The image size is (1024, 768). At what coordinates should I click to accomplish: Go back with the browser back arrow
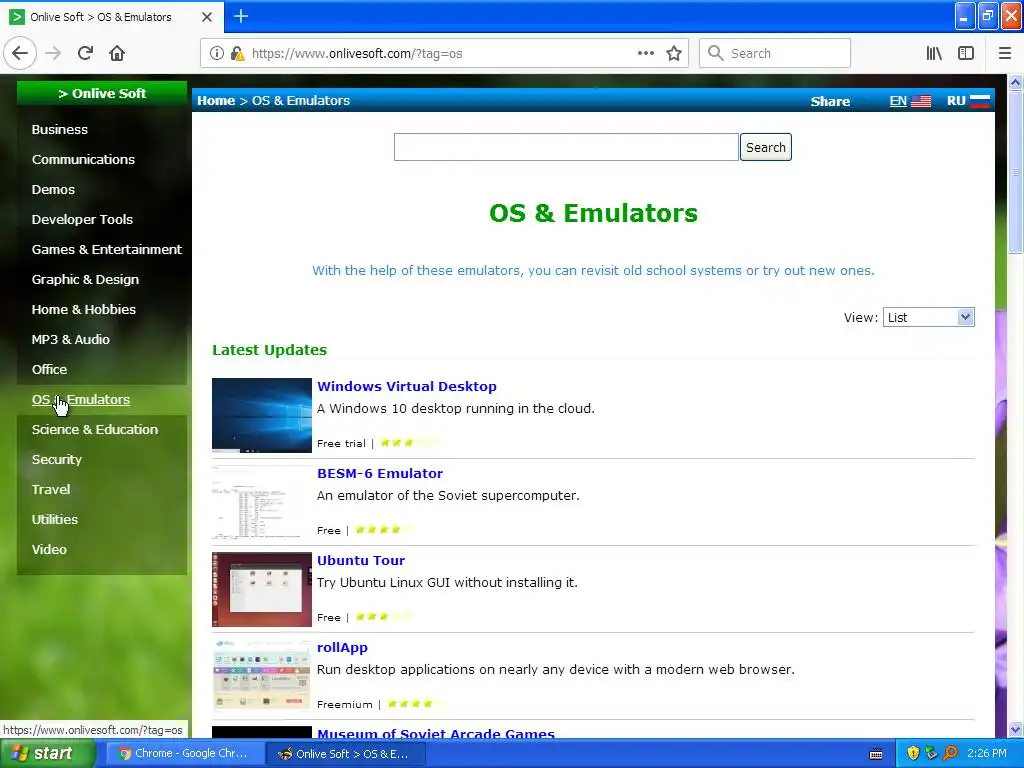tap(20, 54)
